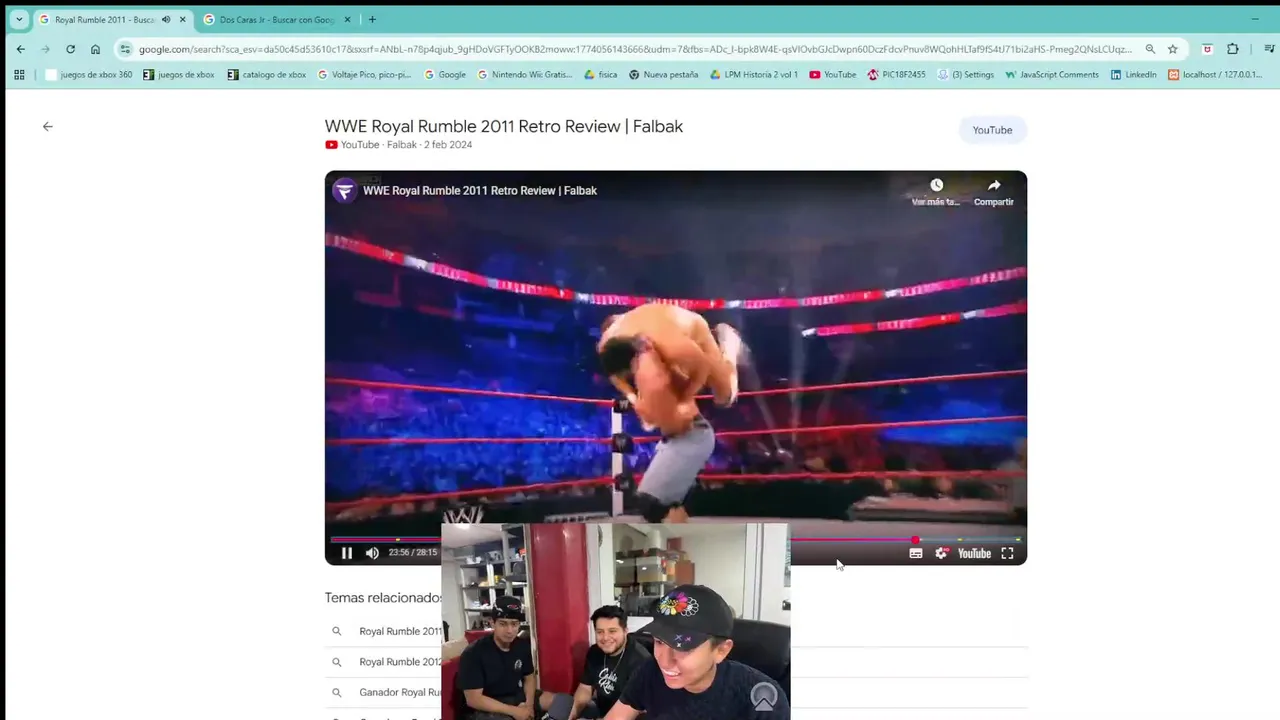Open YouTube bookmark
The height and width of the screenshot is (720, 1280).
click(x=833, y=74)
